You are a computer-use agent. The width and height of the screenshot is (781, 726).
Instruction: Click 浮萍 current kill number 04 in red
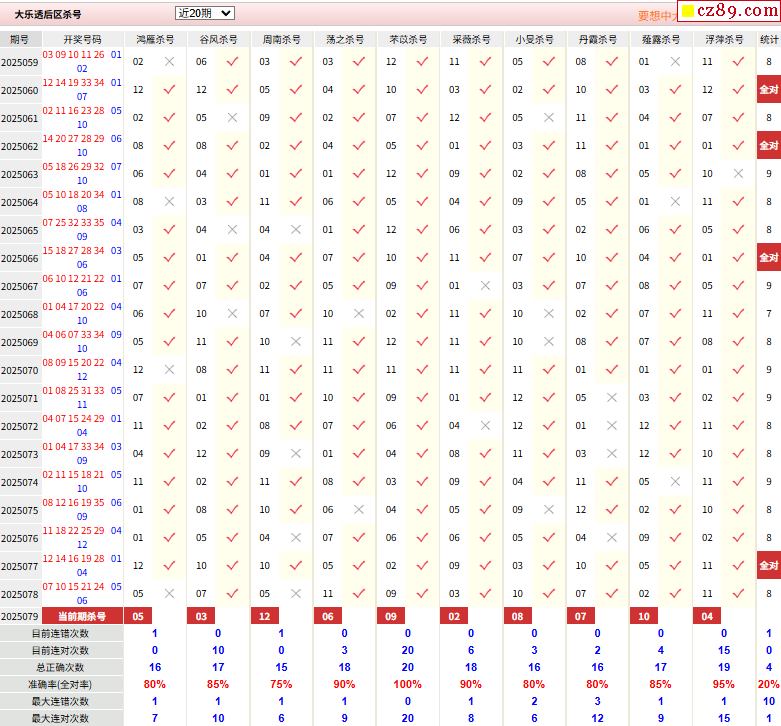pos(707,616)
